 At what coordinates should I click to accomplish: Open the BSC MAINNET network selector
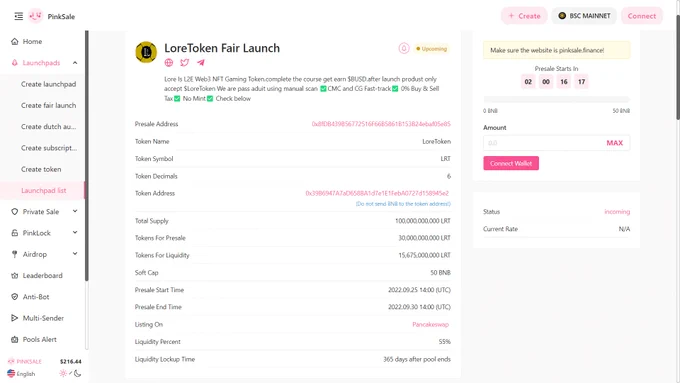coord(584,16)
